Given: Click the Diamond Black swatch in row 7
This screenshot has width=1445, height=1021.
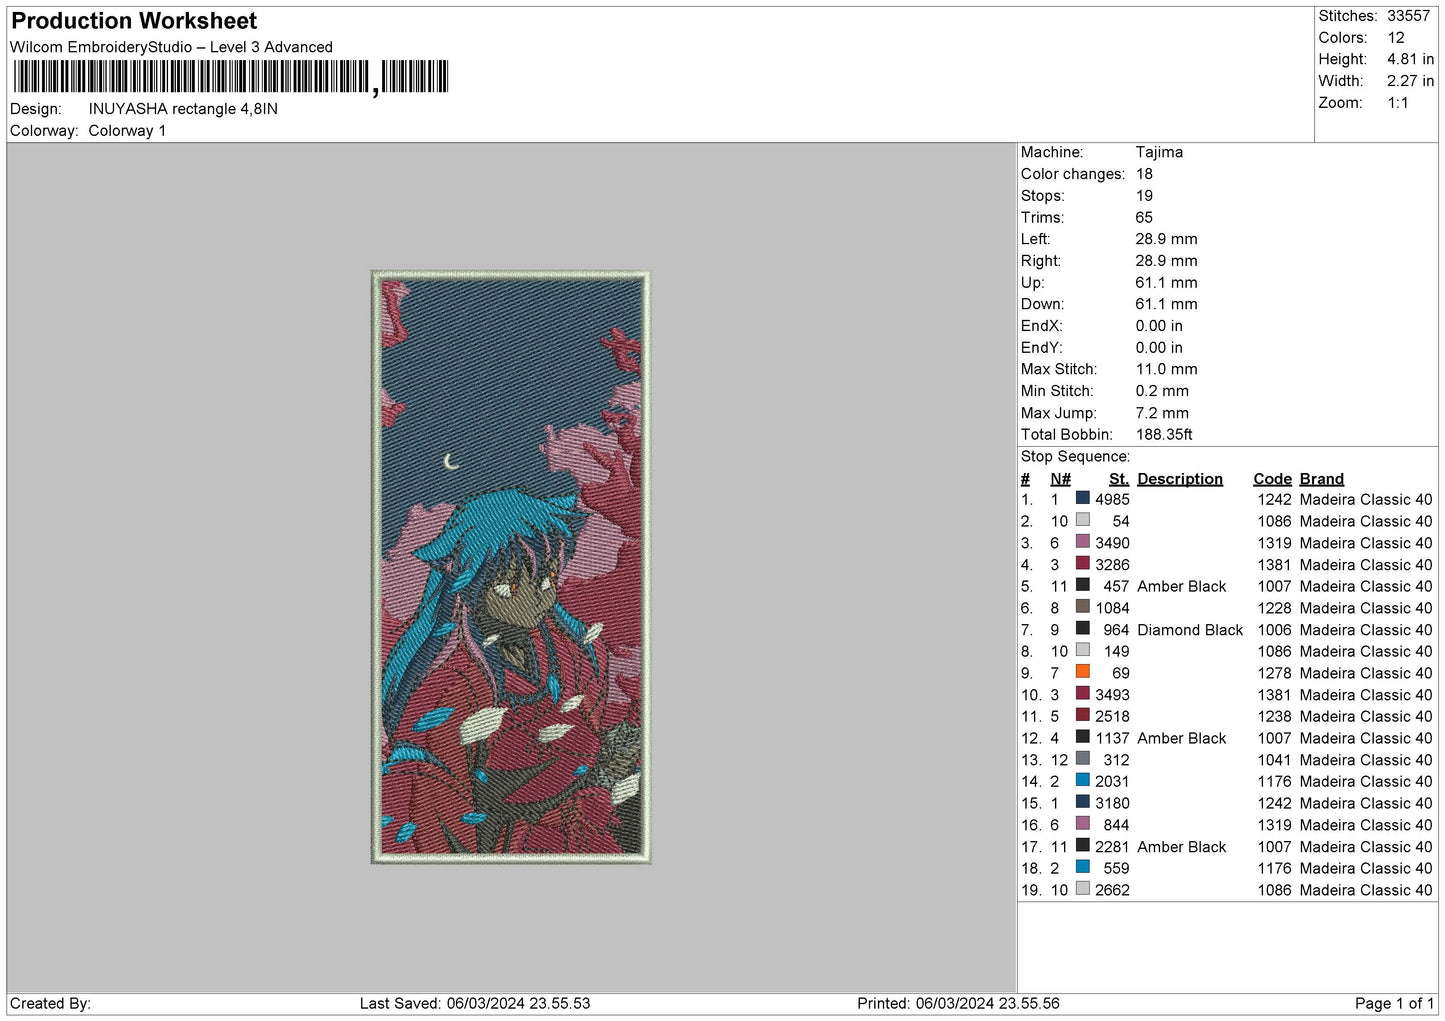Looking at the screenshot, I should pos(1082,628).
